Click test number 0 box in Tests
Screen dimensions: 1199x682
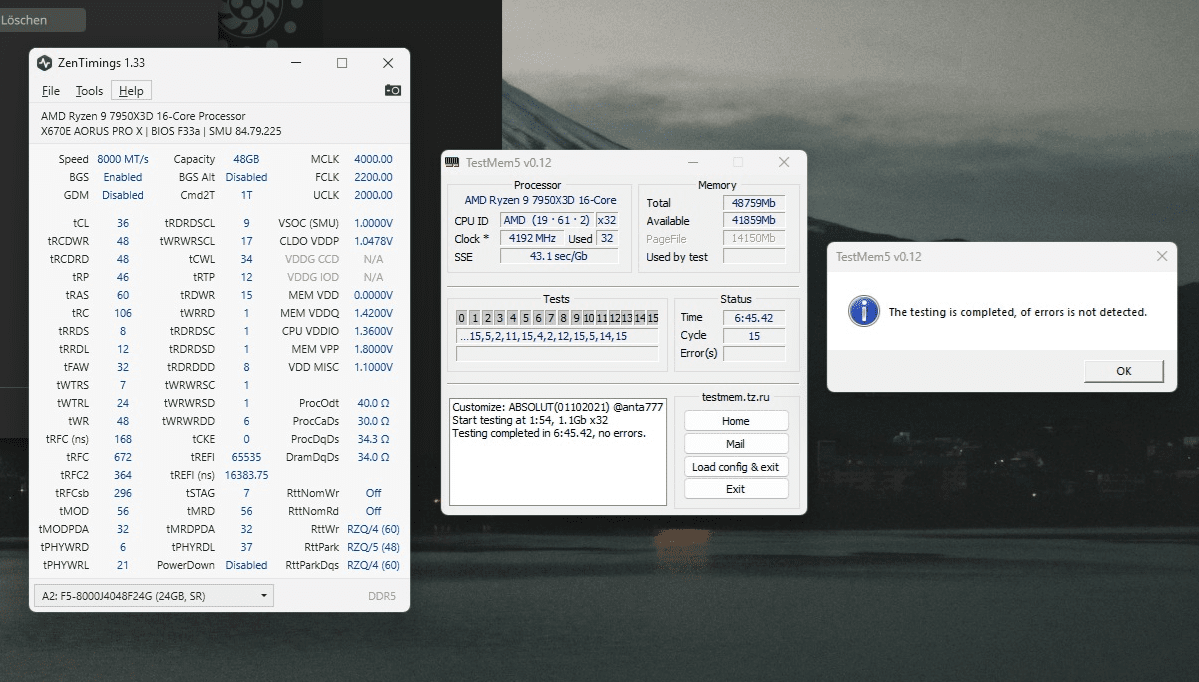tap(461, 317)
